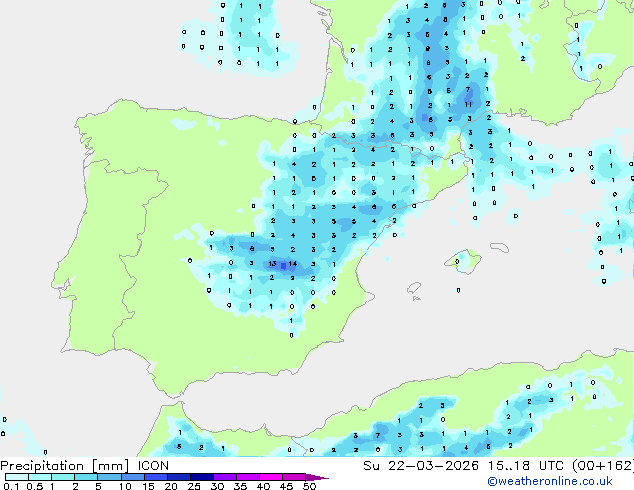Click the 20–25 mm legend color box

tap(178, 477)
